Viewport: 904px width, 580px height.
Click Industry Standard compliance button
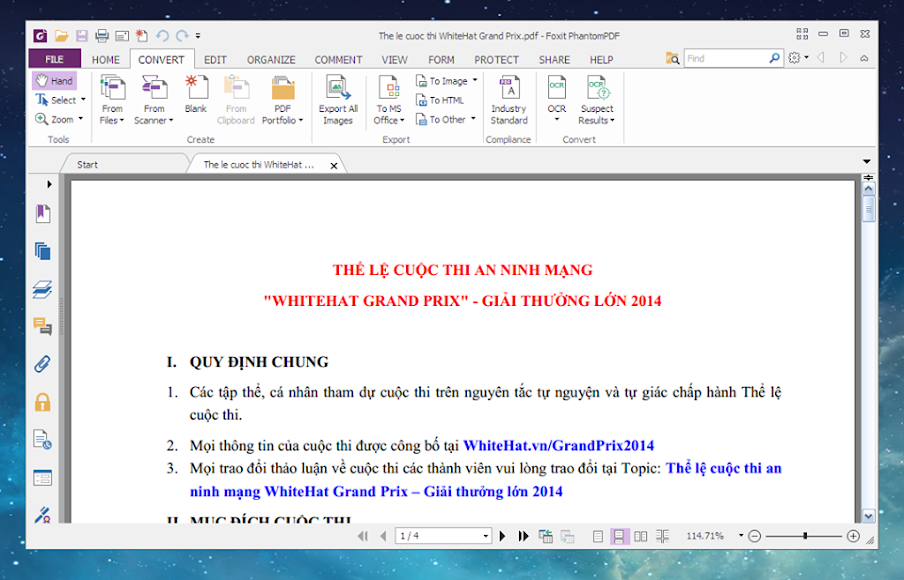pos(509,99)
